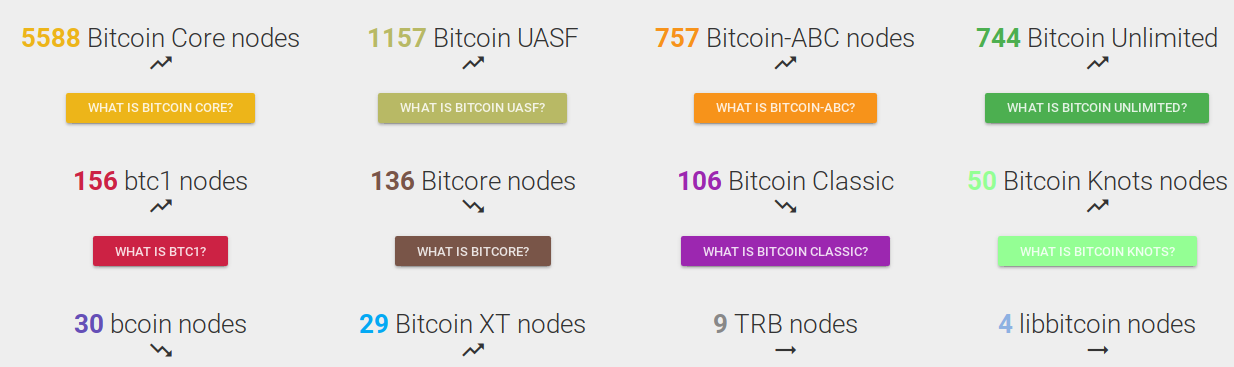Screen dimensions: 1234x367
Task: Click the trend-up icon under Bitcoin-ABC nodes
Action: click(x=785, y=63)
